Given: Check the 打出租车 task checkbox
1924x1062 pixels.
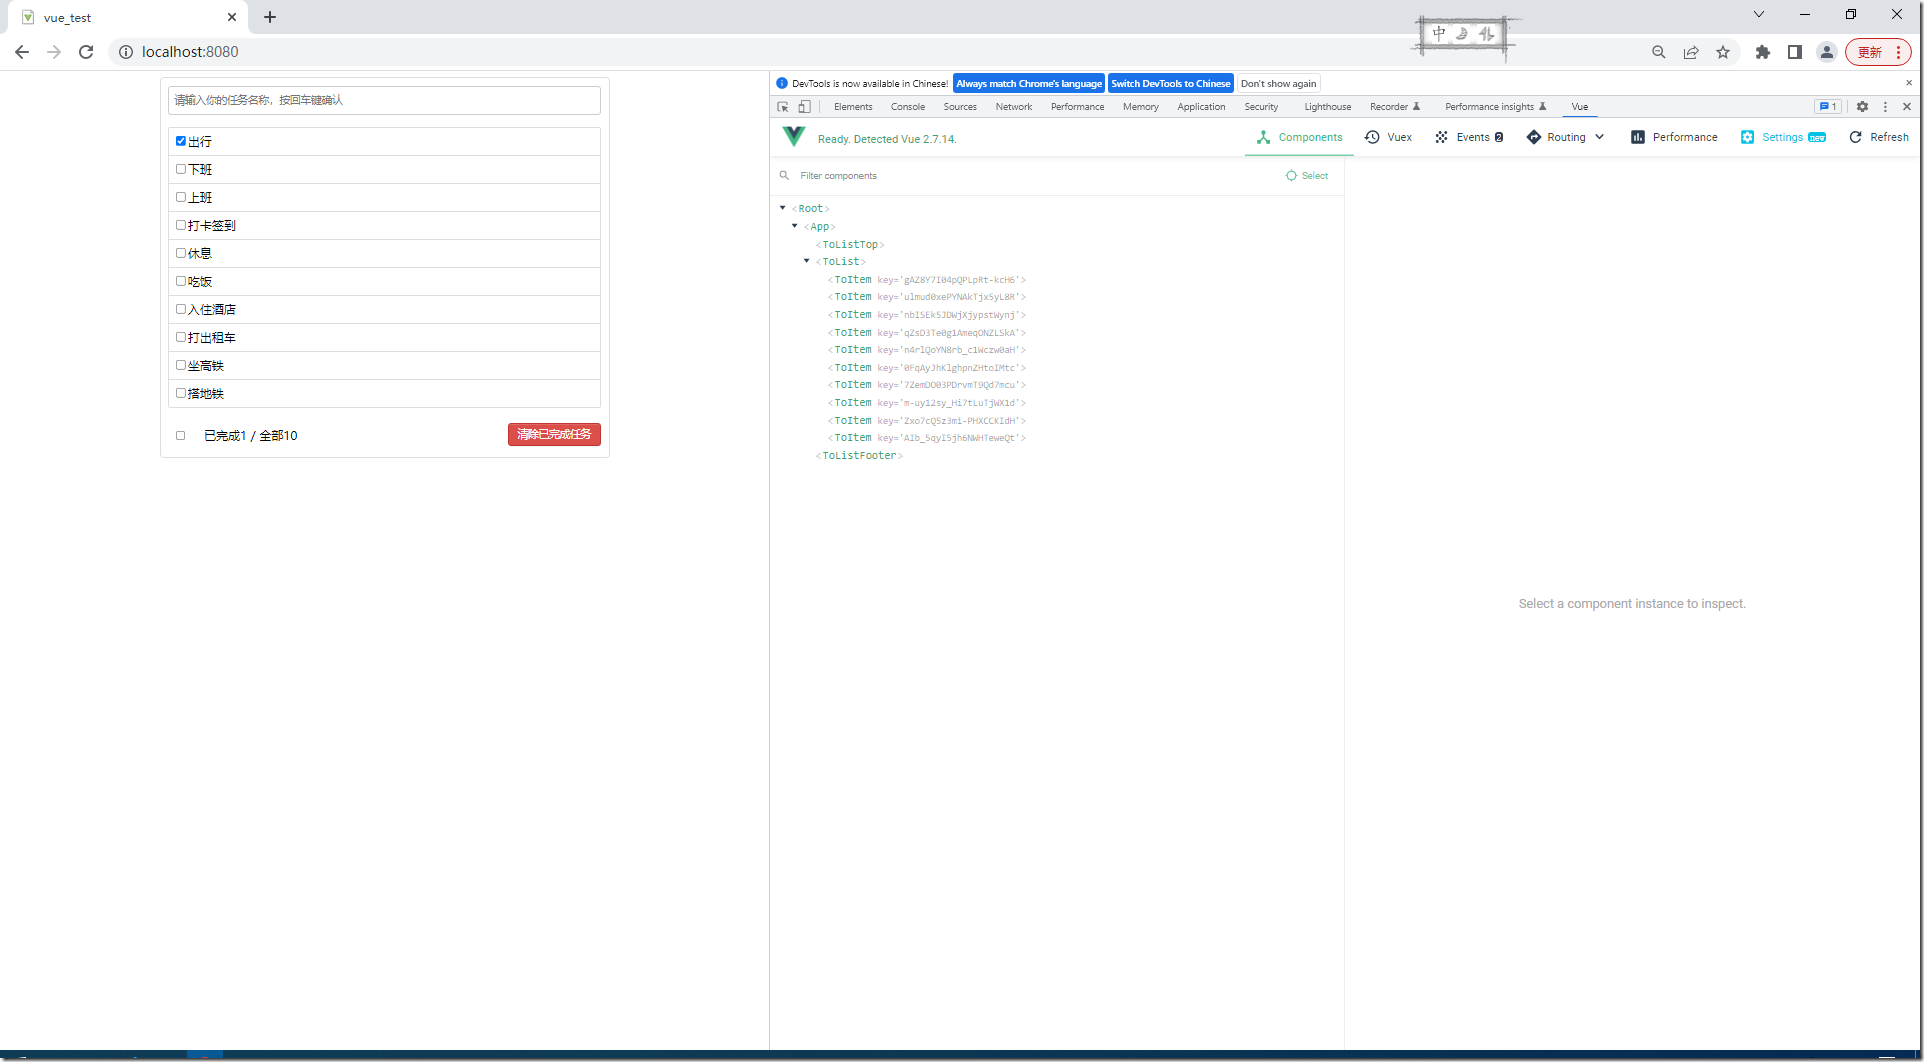Looking at the screenshot, I should click(x=181, y=337).
